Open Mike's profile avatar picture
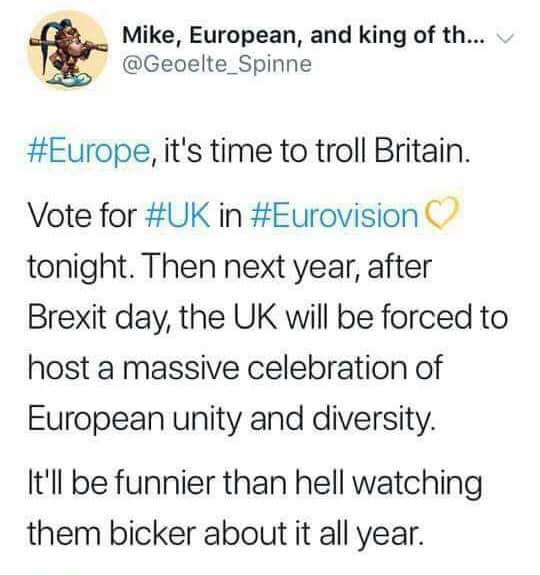Viewport: 540px width, 575px height. [68, 49]
